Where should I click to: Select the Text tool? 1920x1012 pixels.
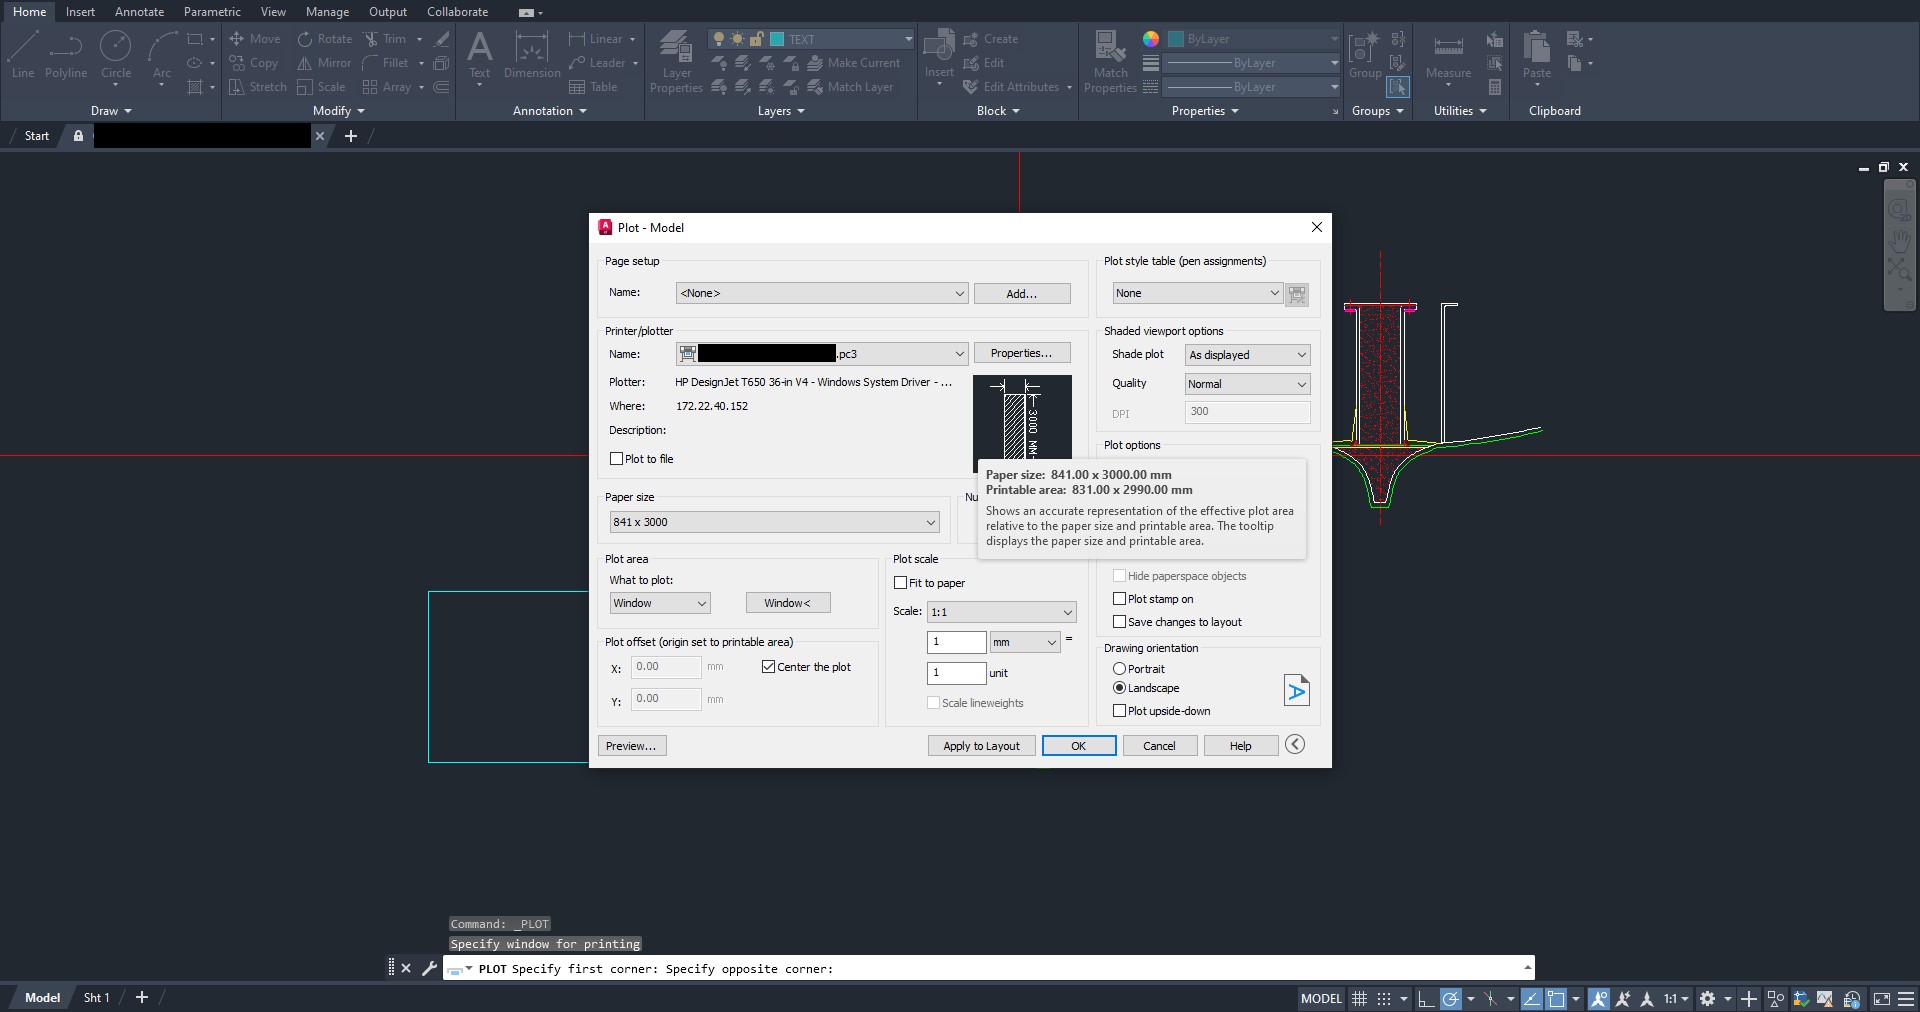(x=479, y=55)
